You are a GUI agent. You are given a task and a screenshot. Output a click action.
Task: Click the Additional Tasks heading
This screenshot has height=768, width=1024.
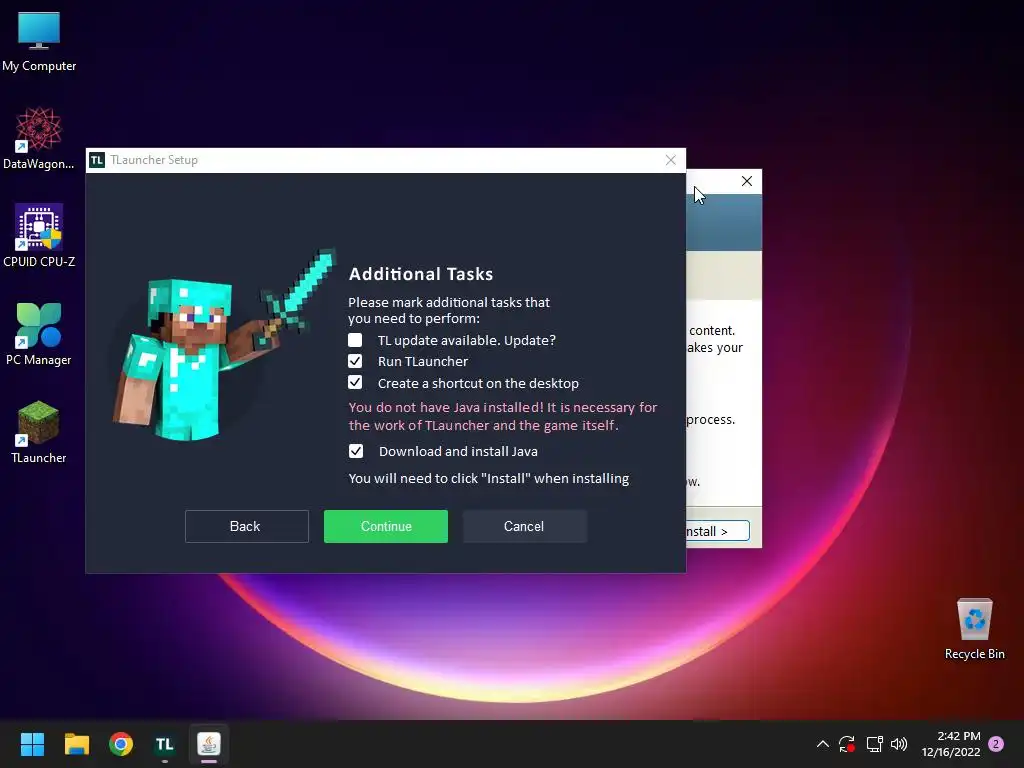pos(421,274)
